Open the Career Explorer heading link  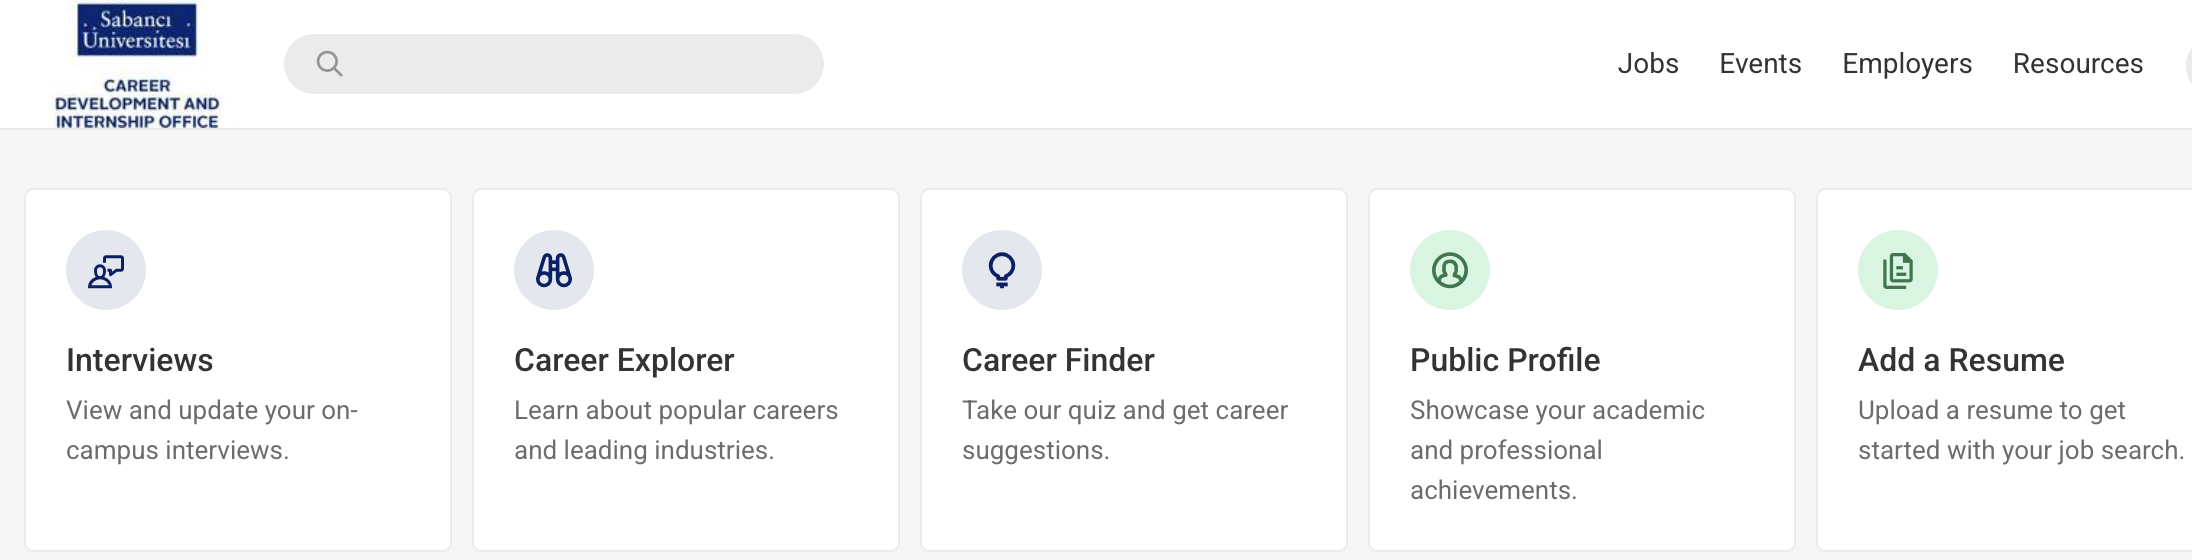pos(624,360)
